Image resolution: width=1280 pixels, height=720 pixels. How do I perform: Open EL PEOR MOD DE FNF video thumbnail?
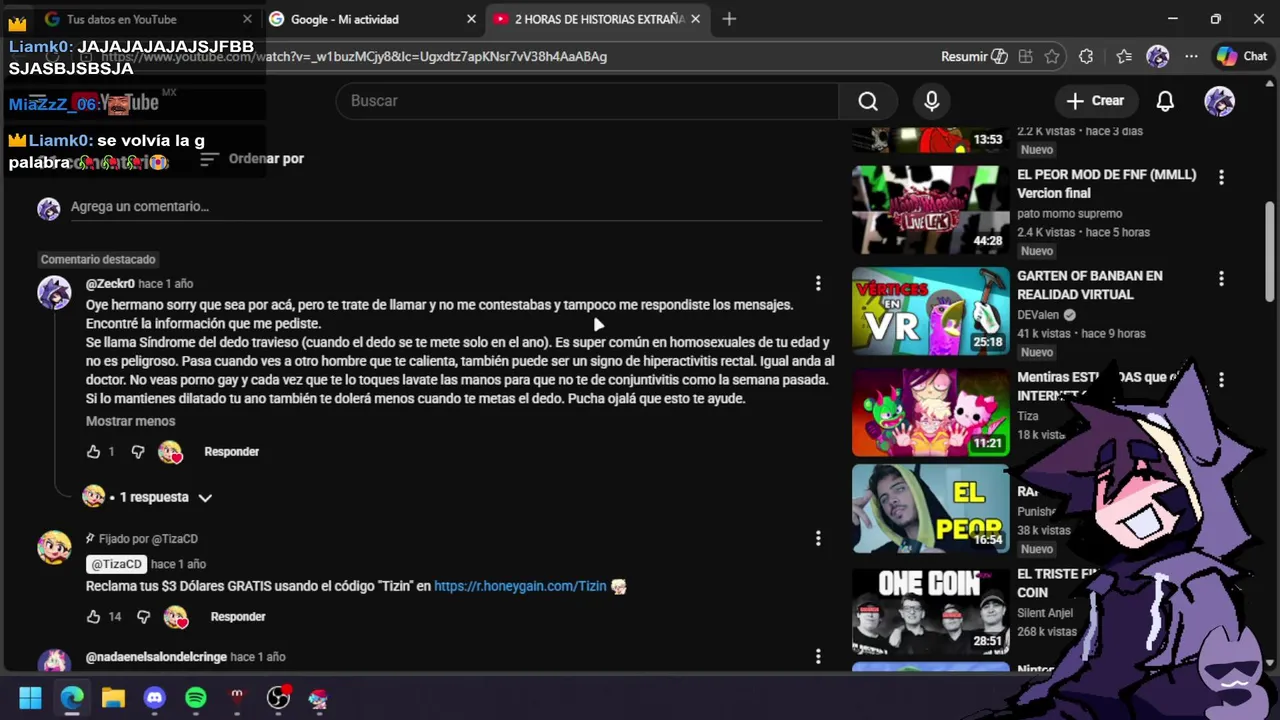pyautogui.click(x=931, y=210)
